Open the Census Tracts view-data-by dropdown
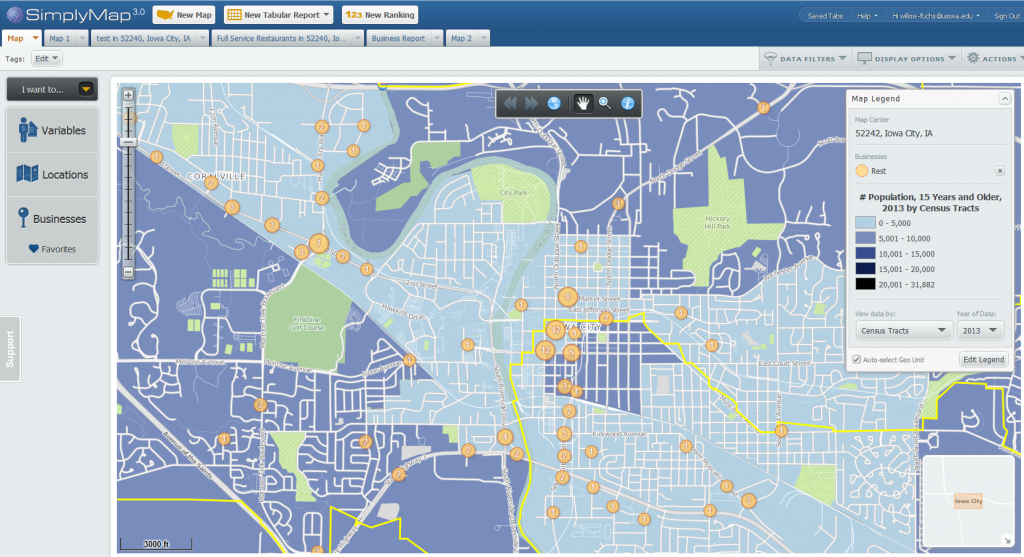This screenshot has width=1024, height=557. (904, 330)
